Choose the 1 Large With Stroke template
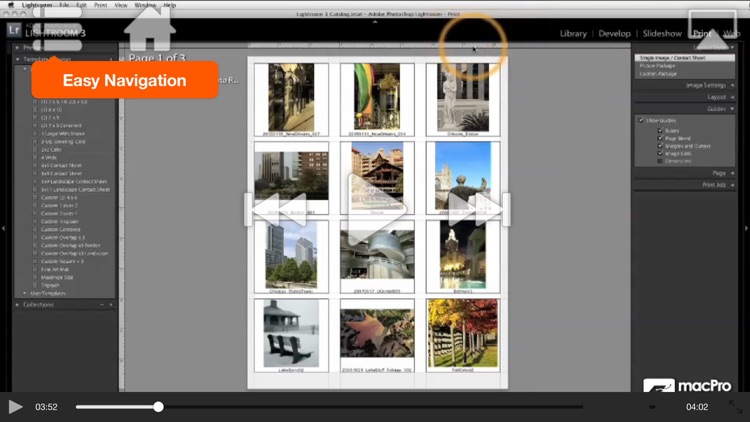Image resolution: width=750 pixels, height=422 pixels. pos(63,133)
